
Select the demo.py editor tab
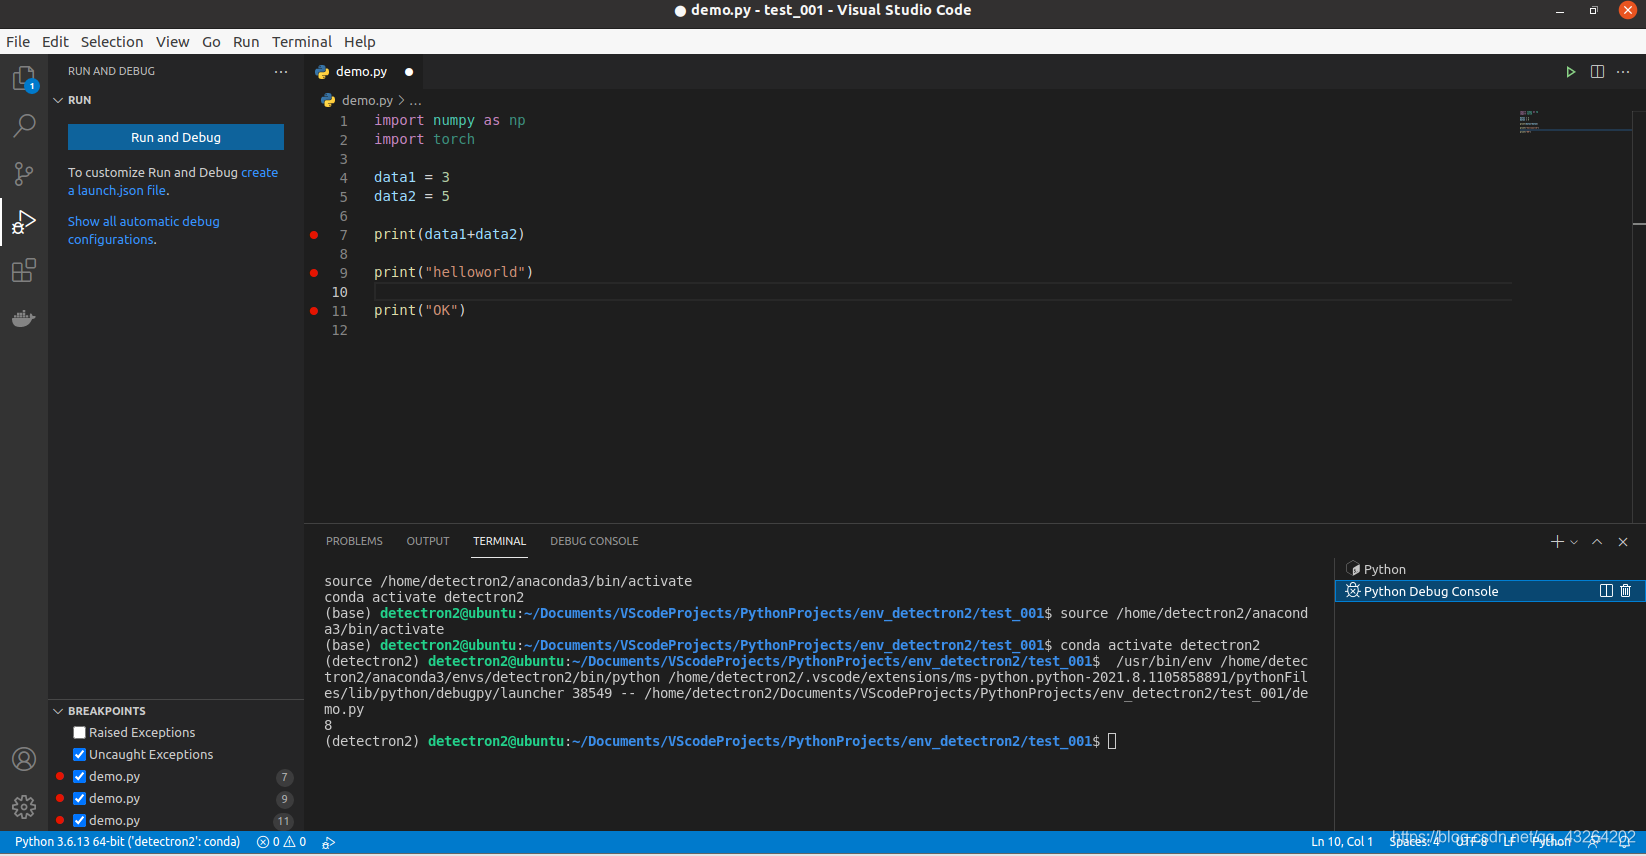point(364,72)
